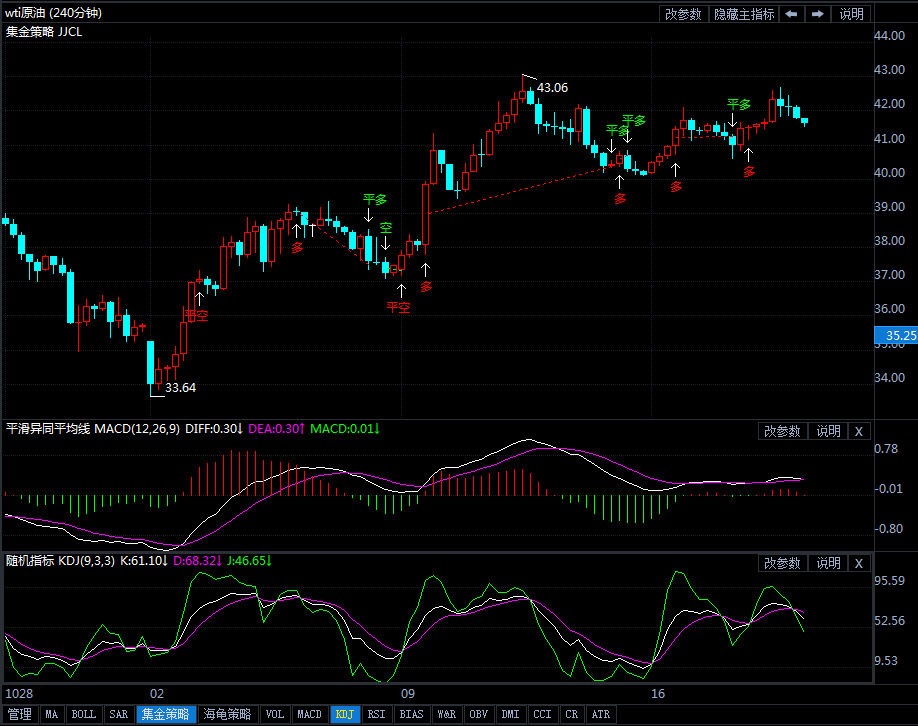Close the MACD indicator panel with X
The height and width of the screenshot is (726, 918).
[859, 431]
